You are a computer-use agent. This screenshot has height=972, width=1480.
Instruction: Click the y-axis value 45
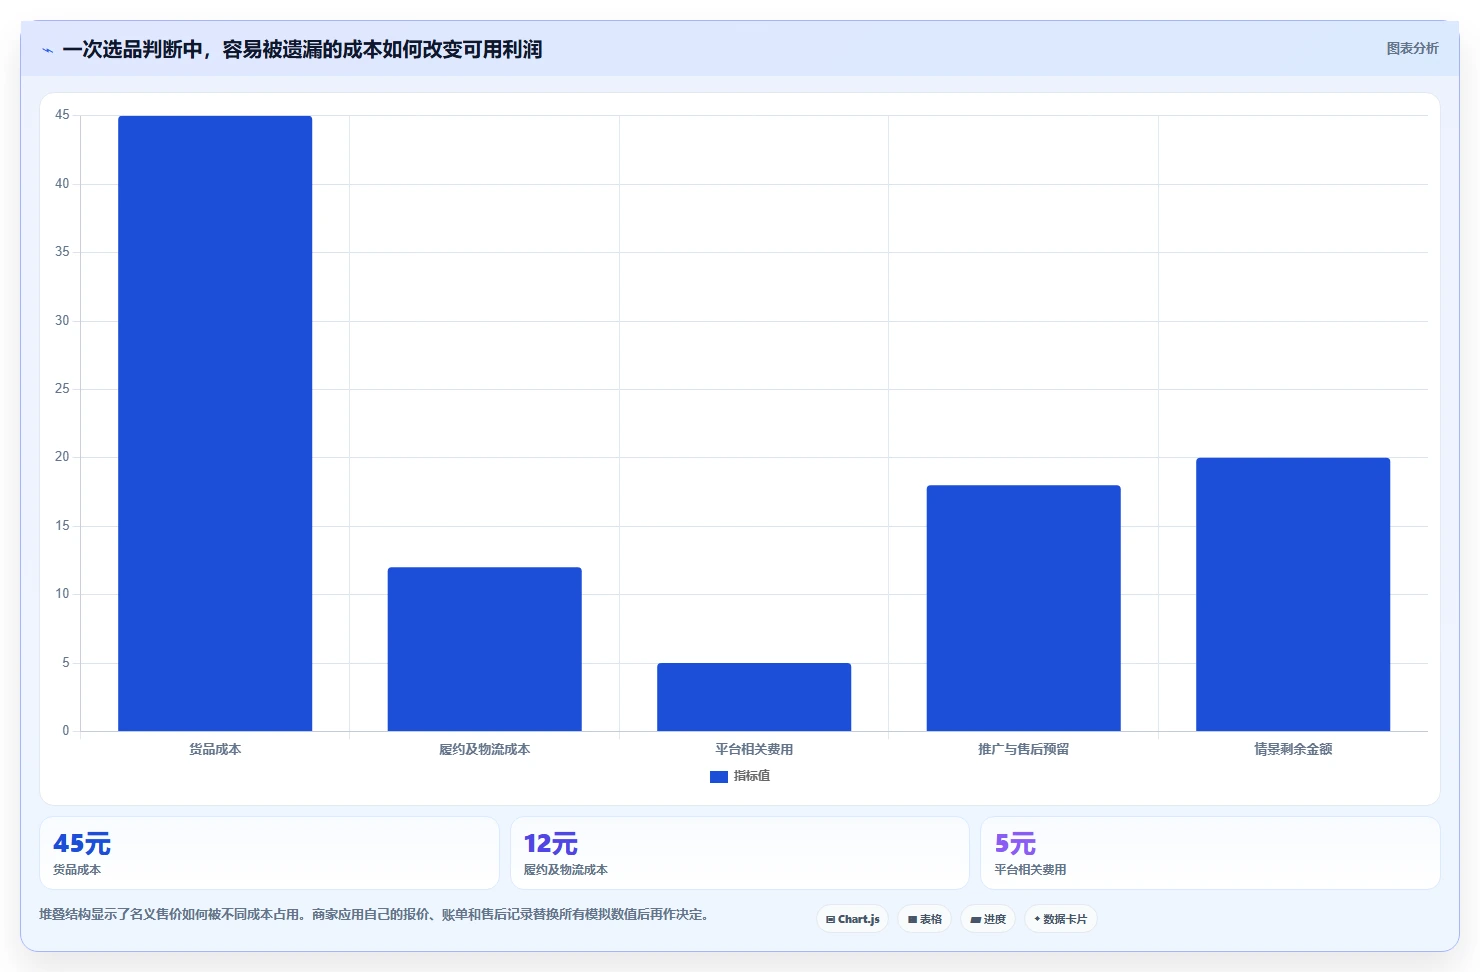point(62,115)
